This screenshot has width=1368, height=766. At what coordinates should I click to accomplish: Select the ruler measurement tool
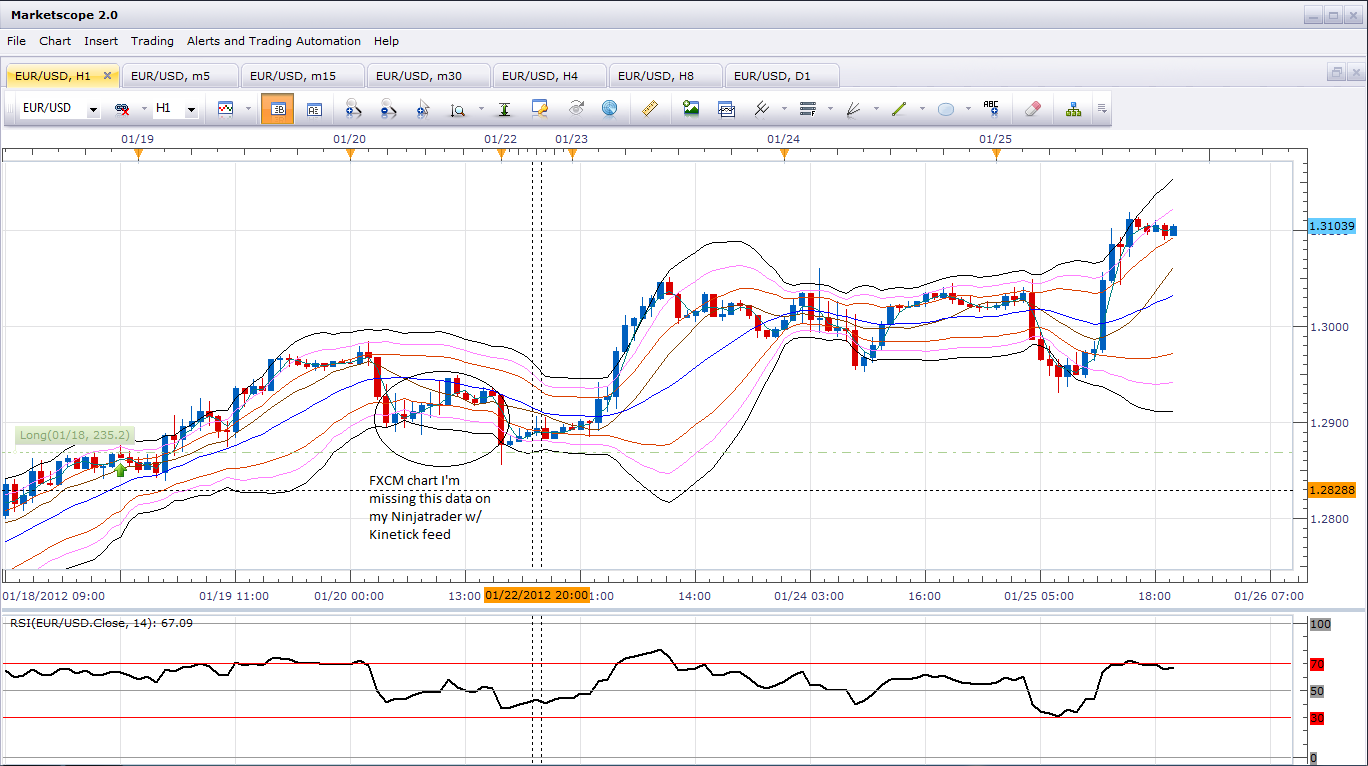[x=649, y=109]
